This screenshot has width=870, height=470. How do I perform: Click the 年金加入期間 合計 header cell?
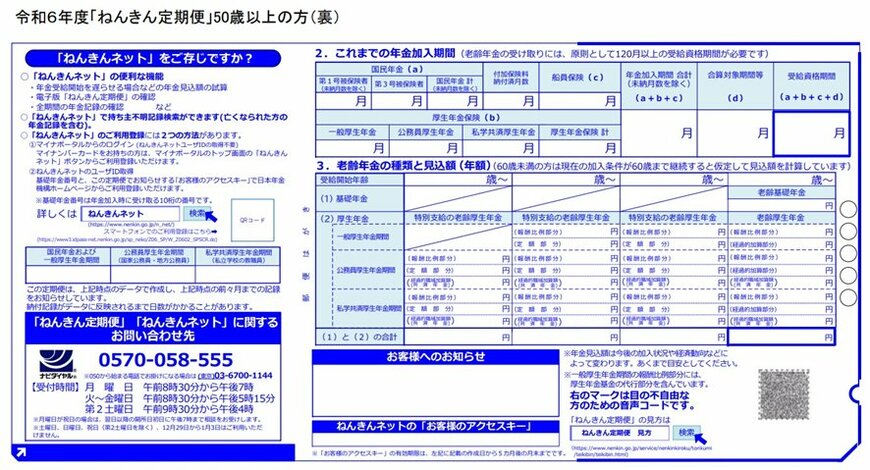(659, 86)
